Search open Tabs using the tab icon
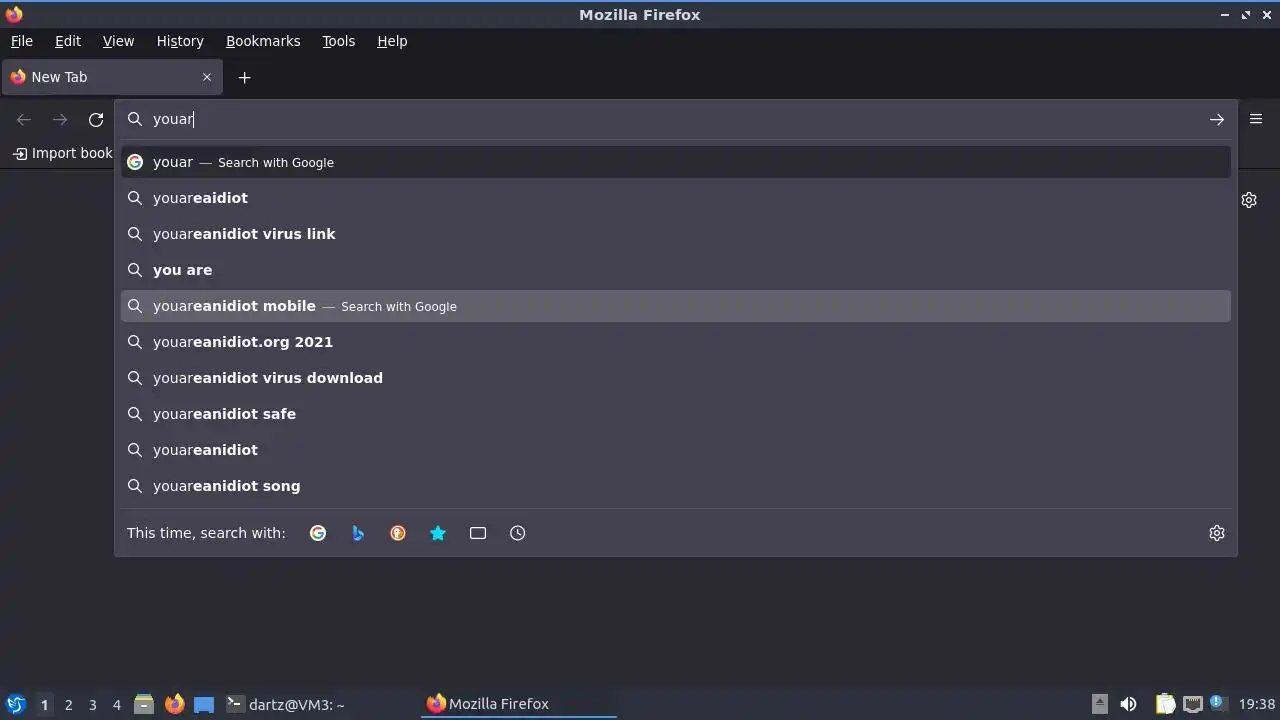This screenshot has height=720, width=1280. [478, 533]
